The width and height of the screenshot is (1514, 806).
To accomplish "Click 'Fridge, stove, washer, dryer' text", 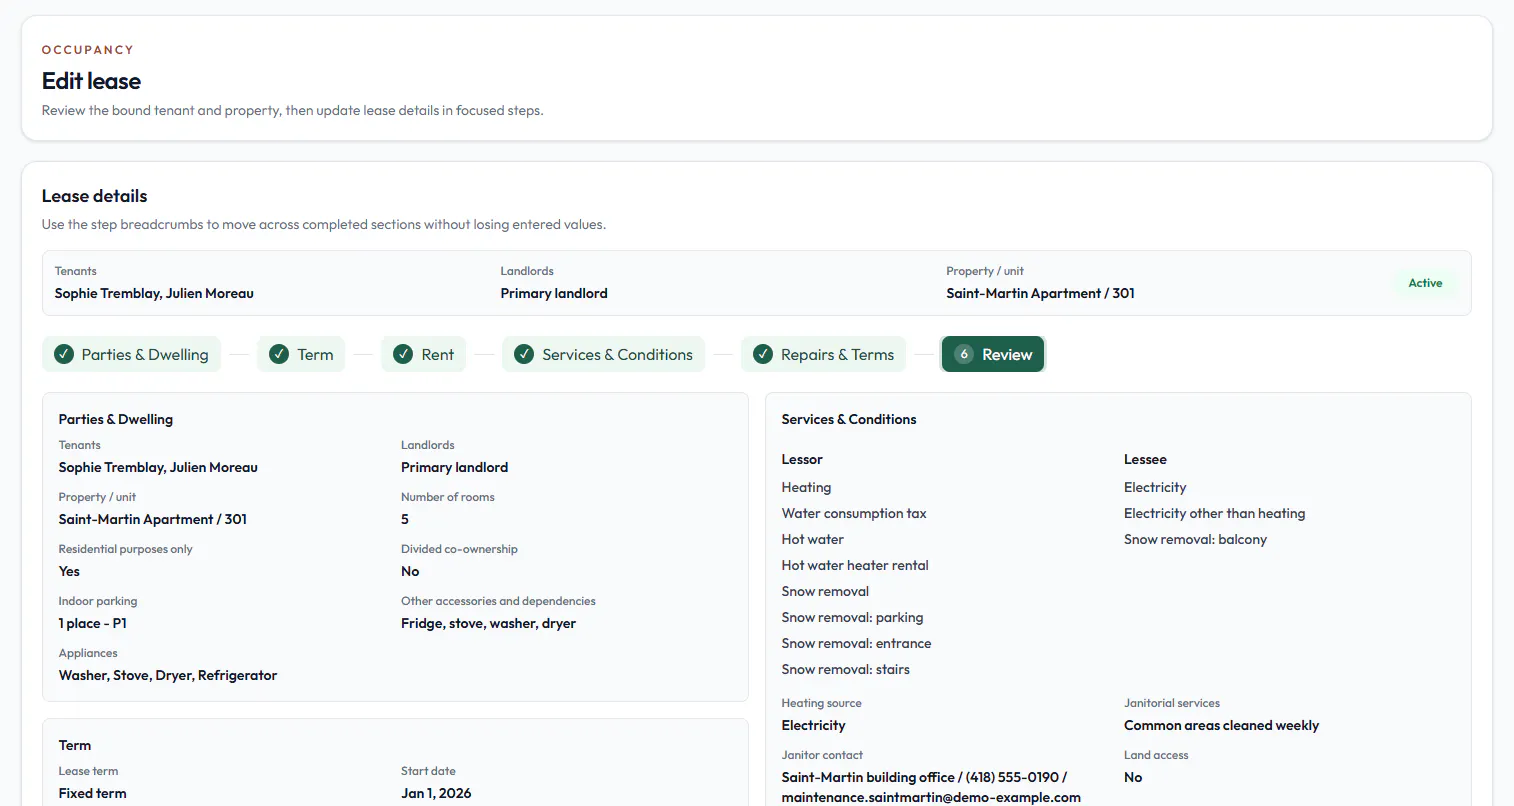I will coord(488,623).
